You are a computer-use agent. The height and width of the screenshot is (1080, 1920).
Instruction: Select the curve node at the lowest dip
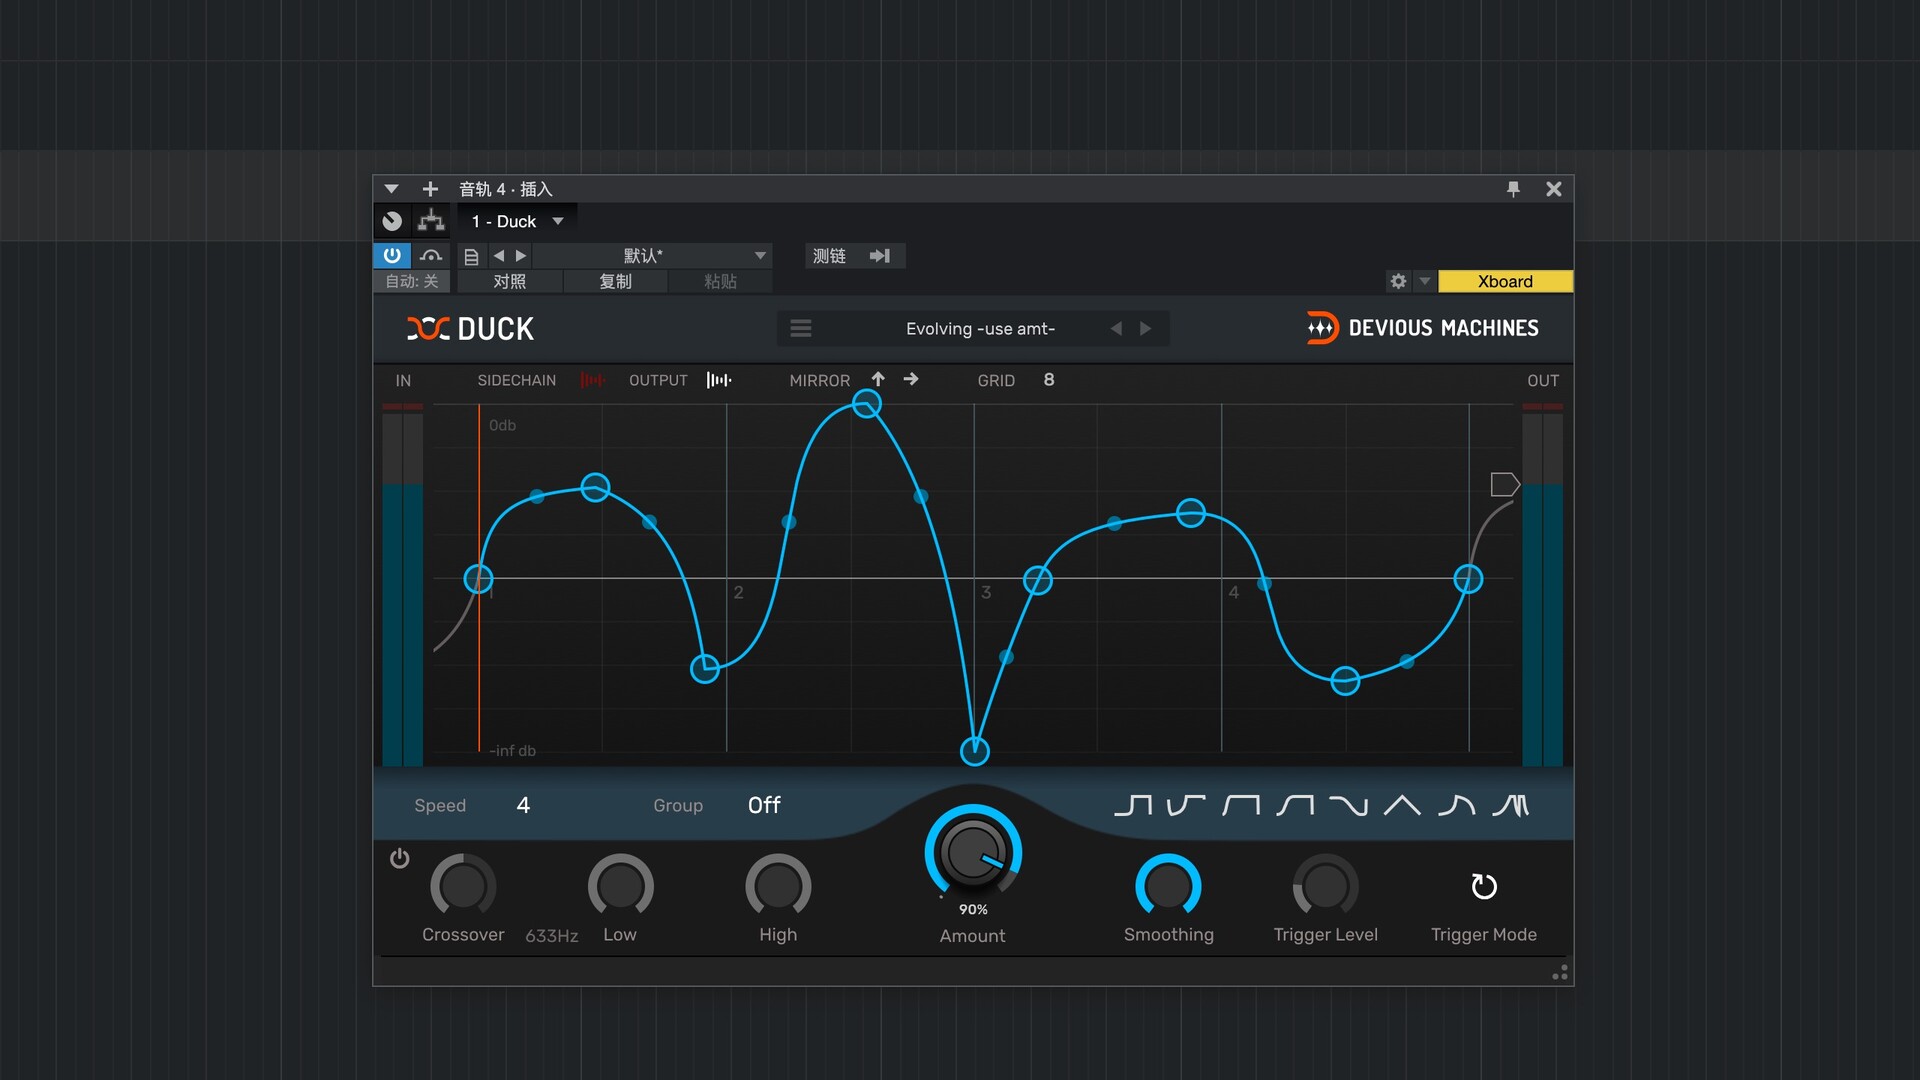click(x=975, y=751)
